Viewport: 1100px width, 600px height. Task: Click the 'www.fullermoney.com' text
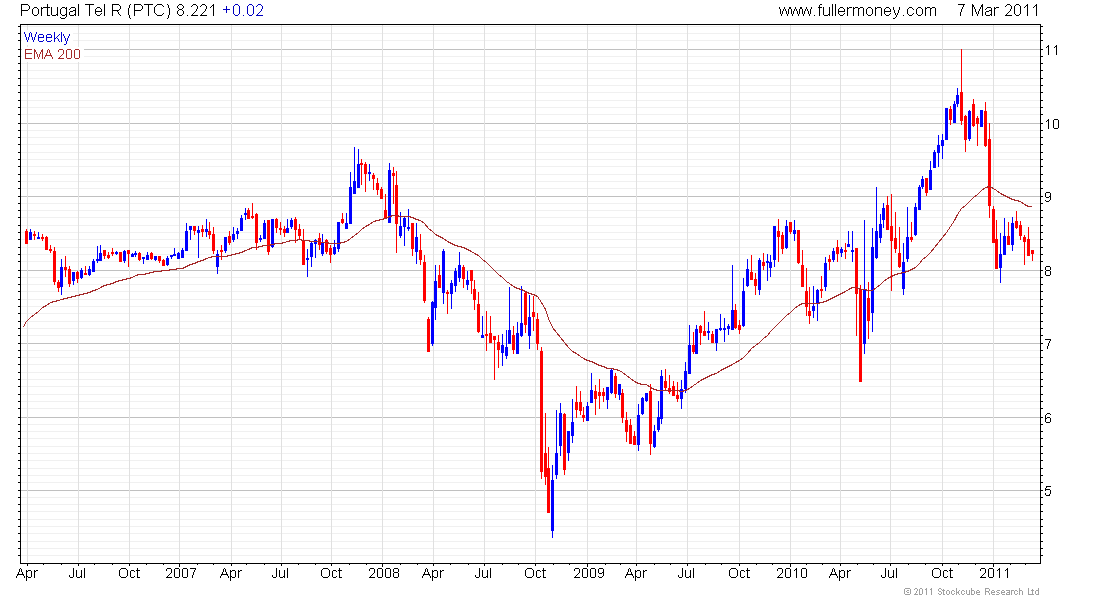click(857, 11)
